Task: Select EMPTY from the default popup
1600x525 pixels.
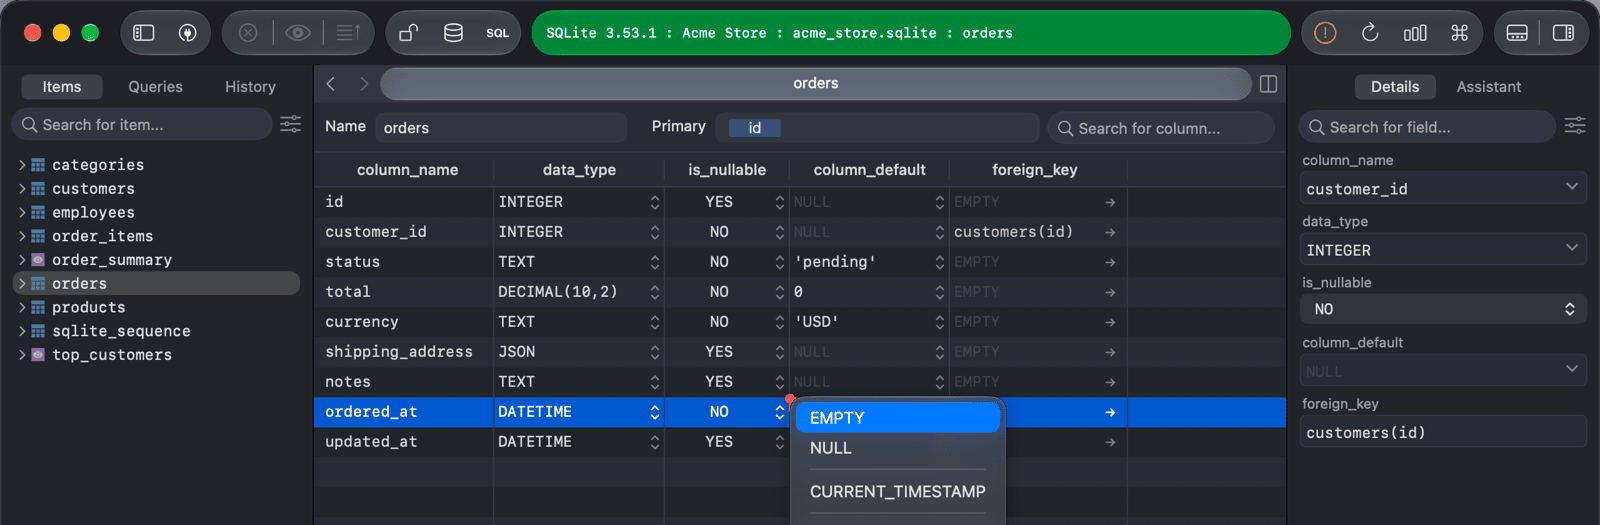Action: [x=898, y=418]
